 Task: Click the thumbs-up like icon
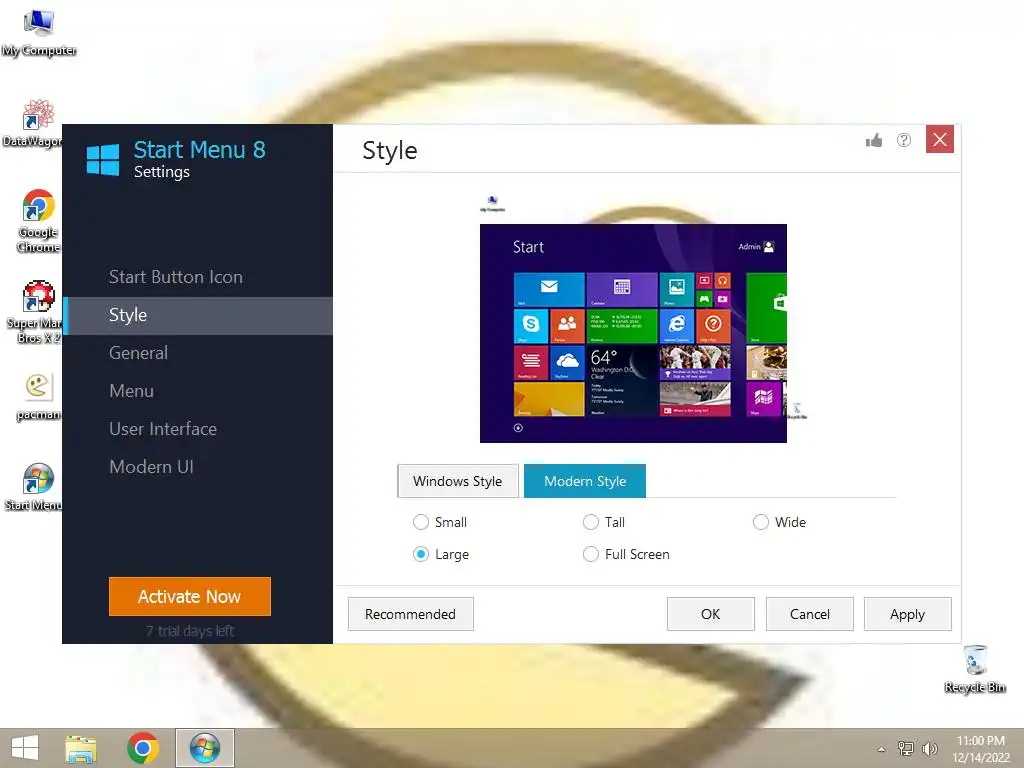pos(874,140)
